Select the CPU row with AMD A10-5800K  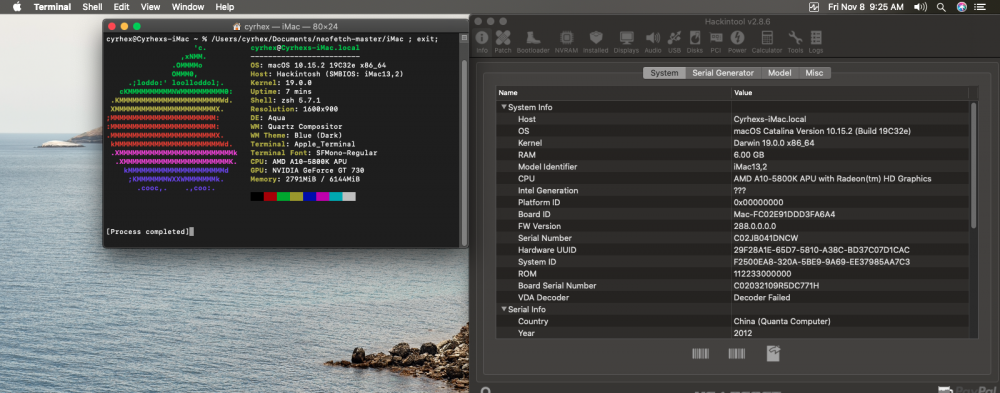click(x=732, y=179)
